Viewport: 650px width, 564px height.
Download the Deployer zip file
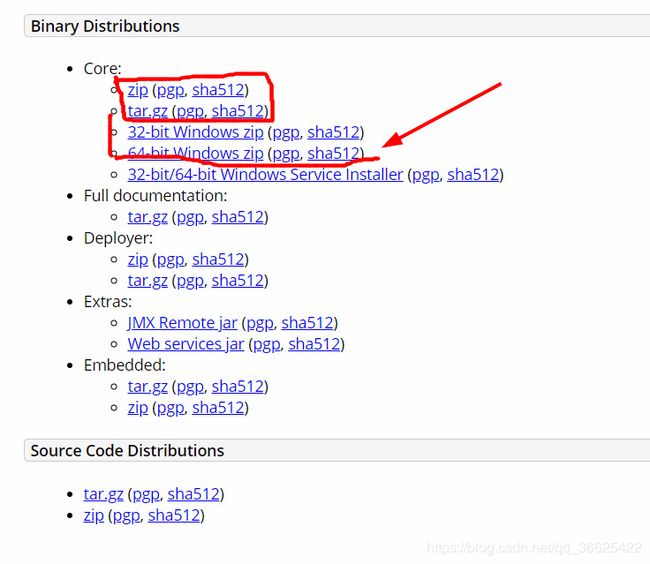(x=138, y=259)
